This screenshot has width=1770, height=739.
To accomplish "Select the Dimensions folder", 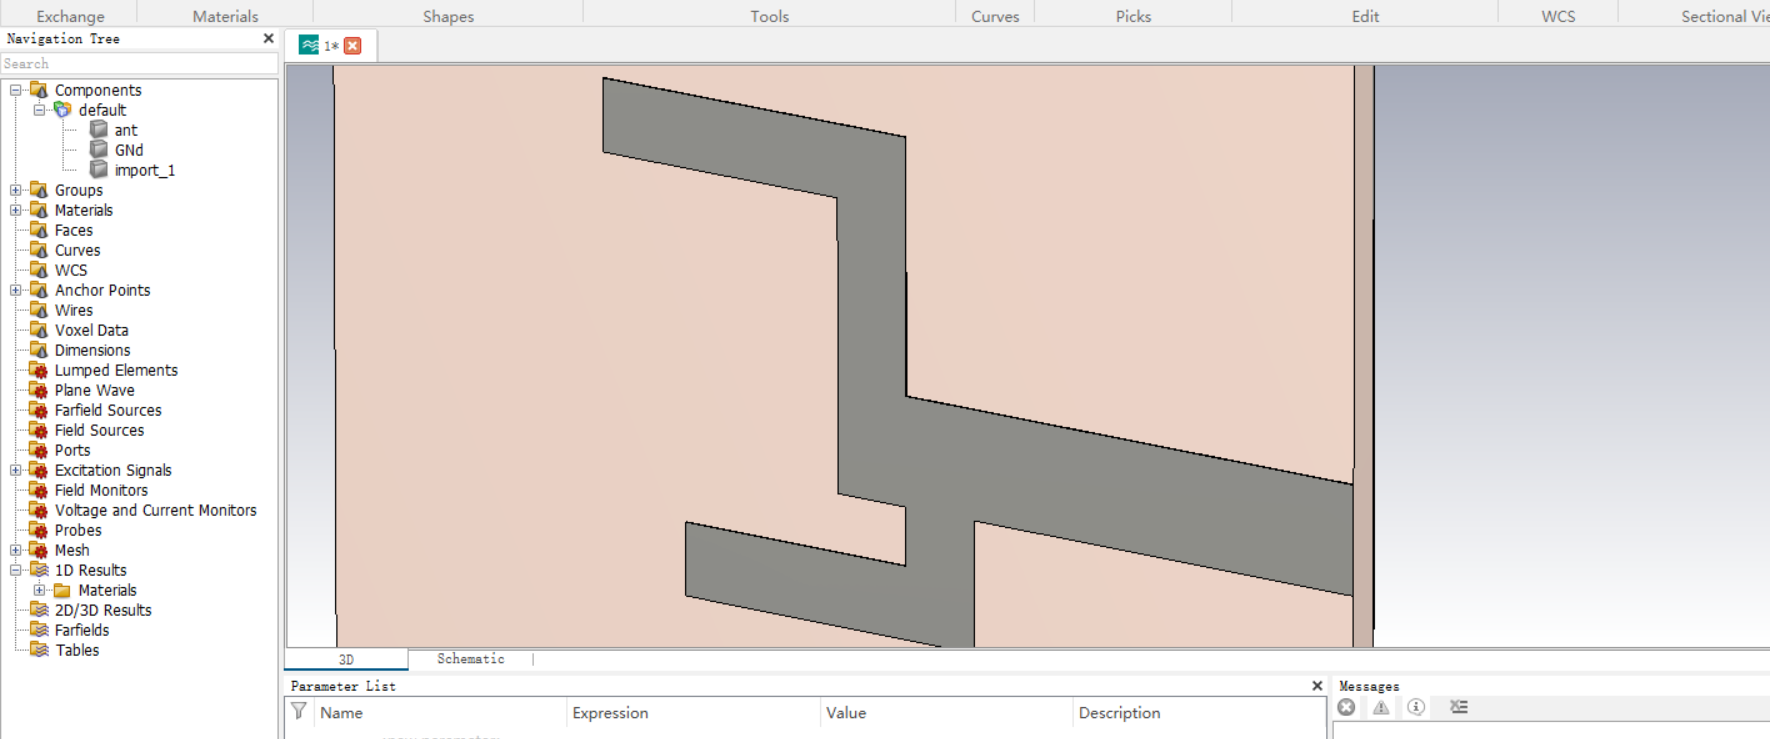I will click(x=92, y=350).
